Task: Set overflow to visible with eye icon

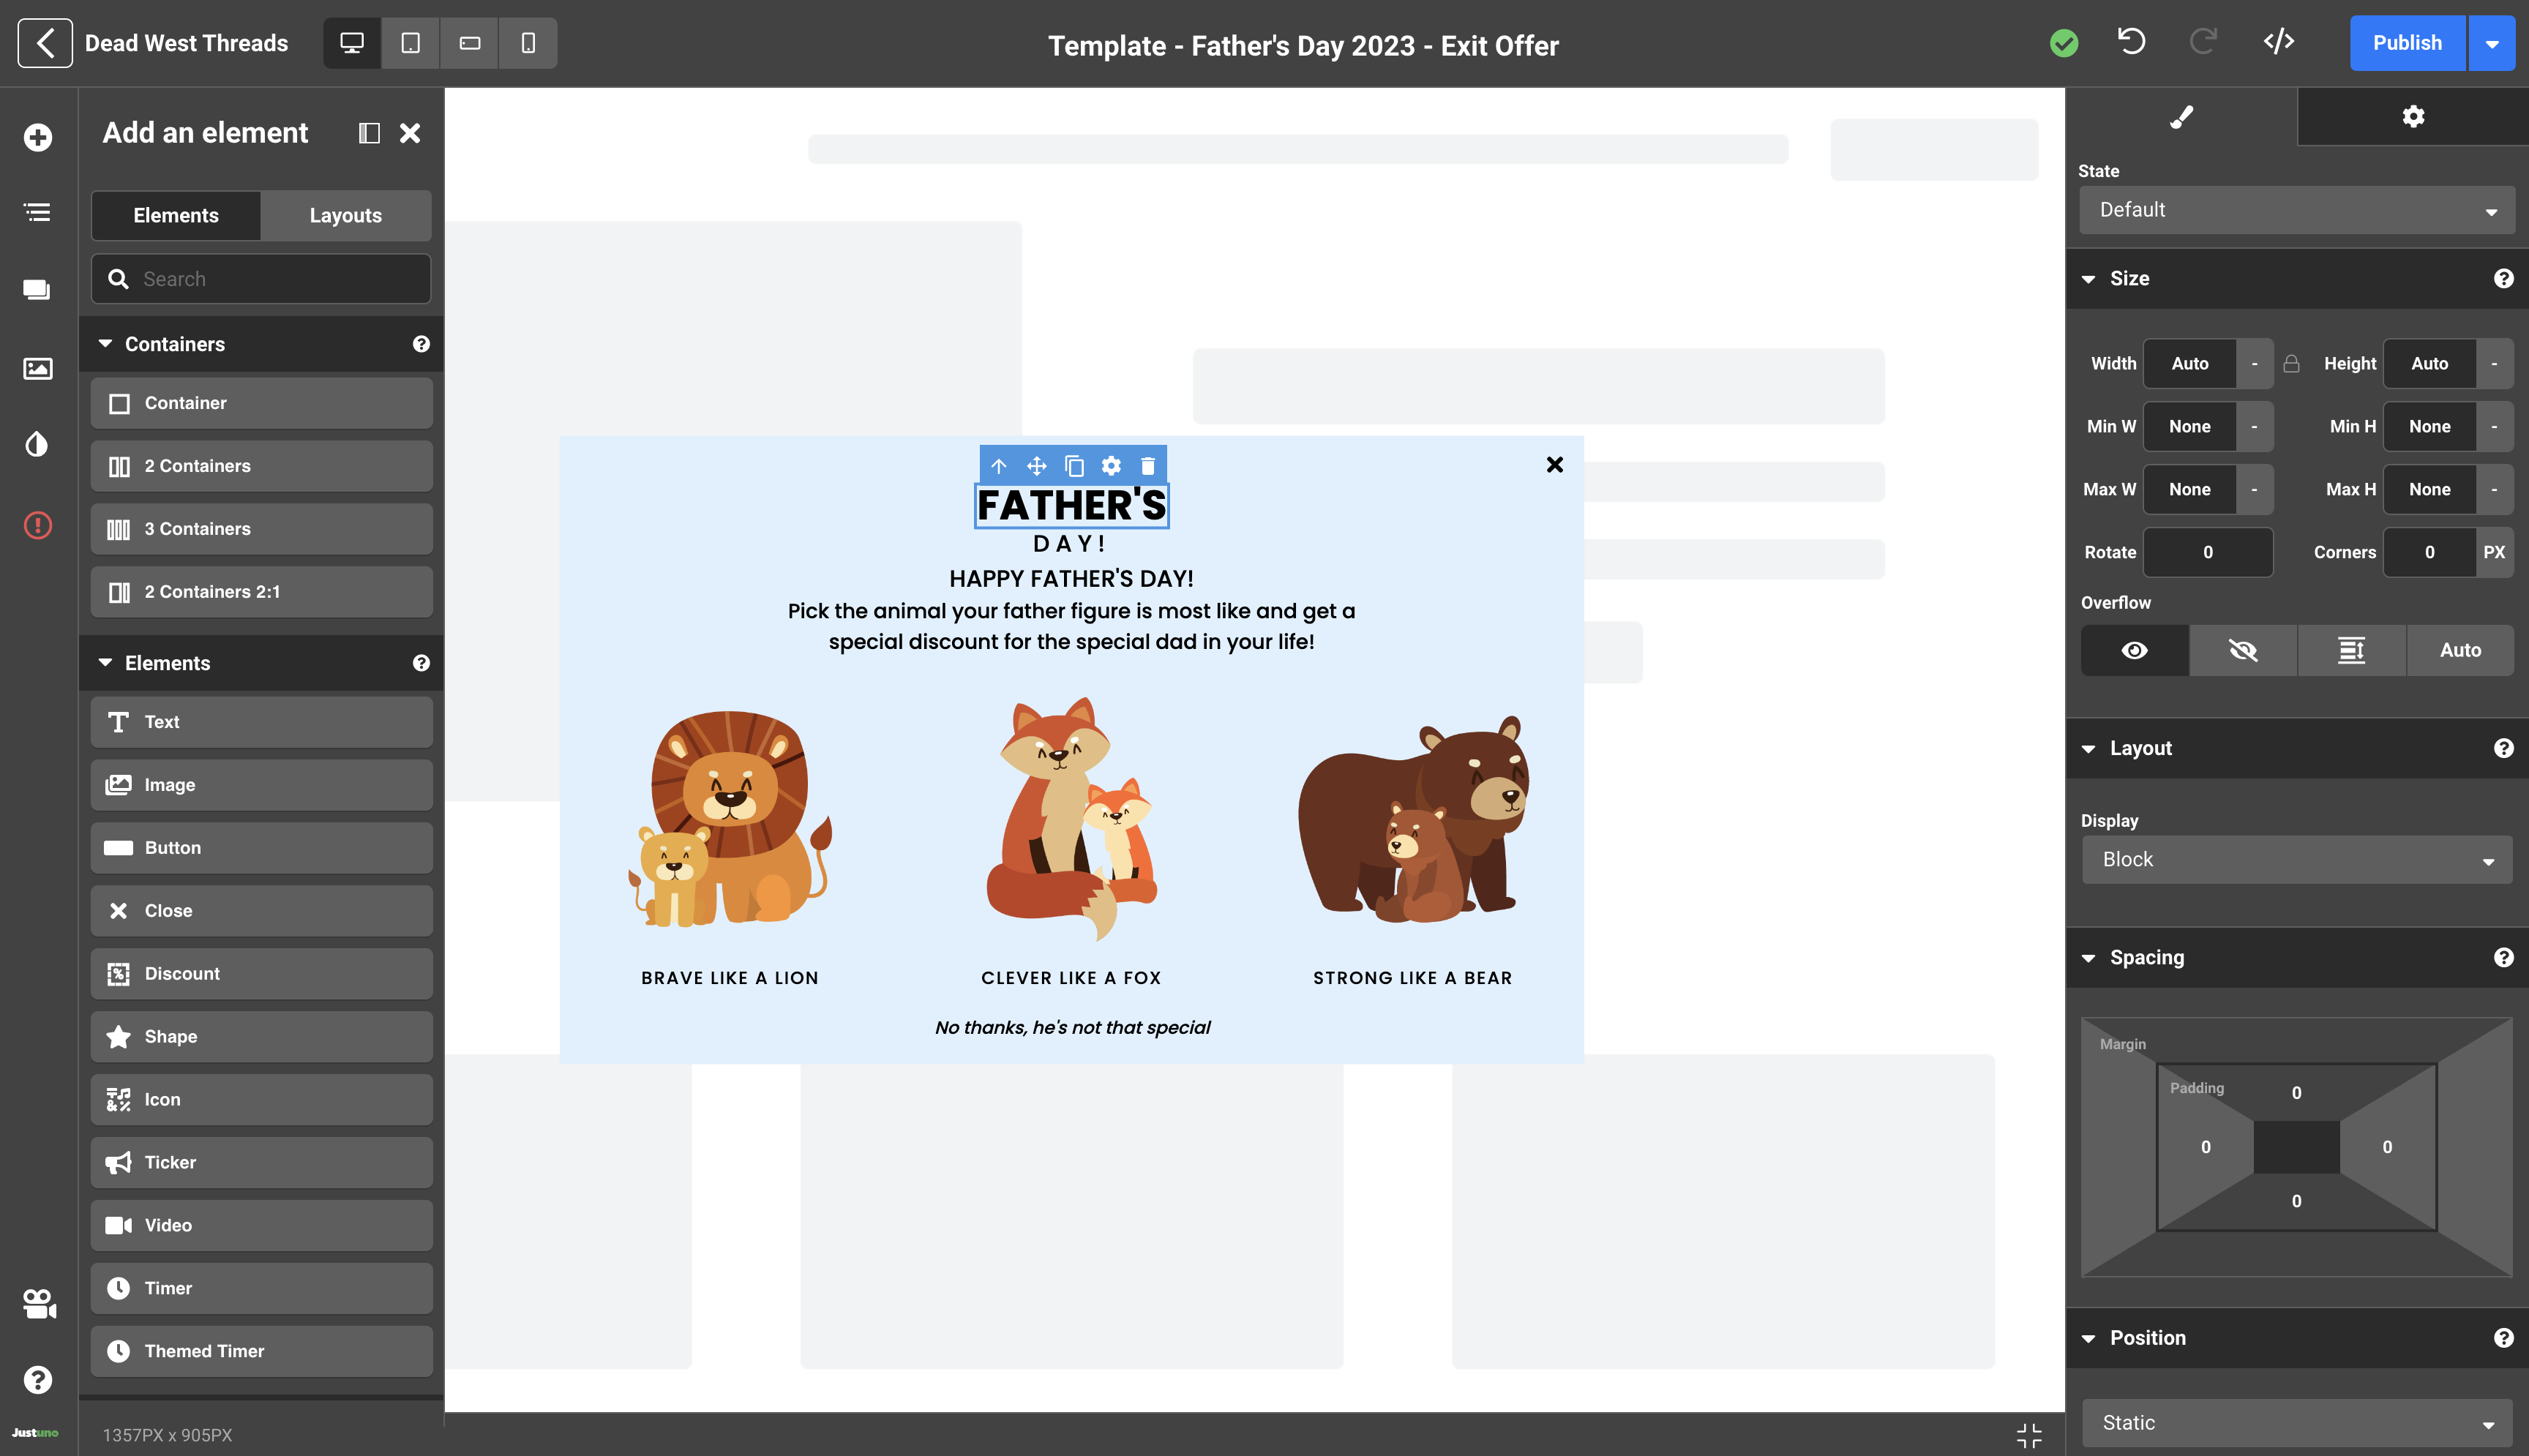Action: coord(2135,651)
